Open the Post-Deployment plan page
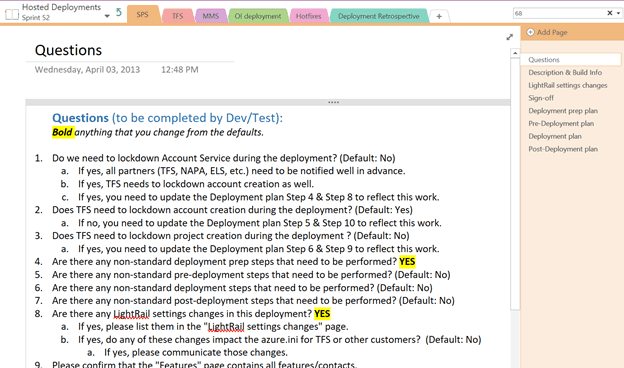 click(x=563, y=149)
